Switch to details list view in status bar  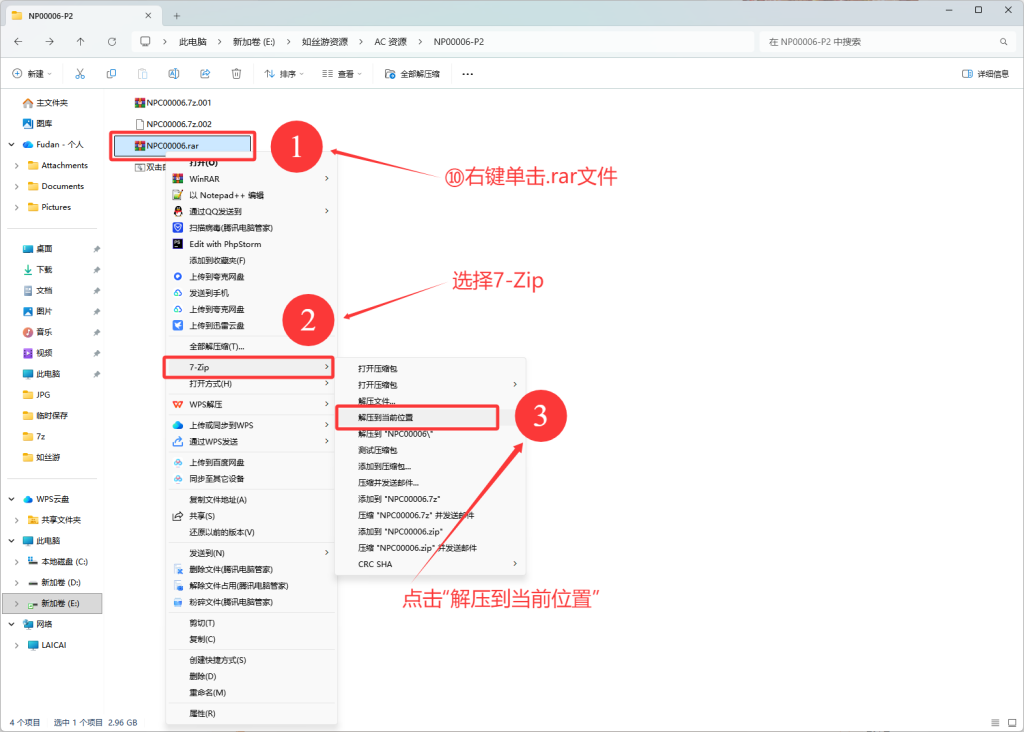click(x=993, y=722)
